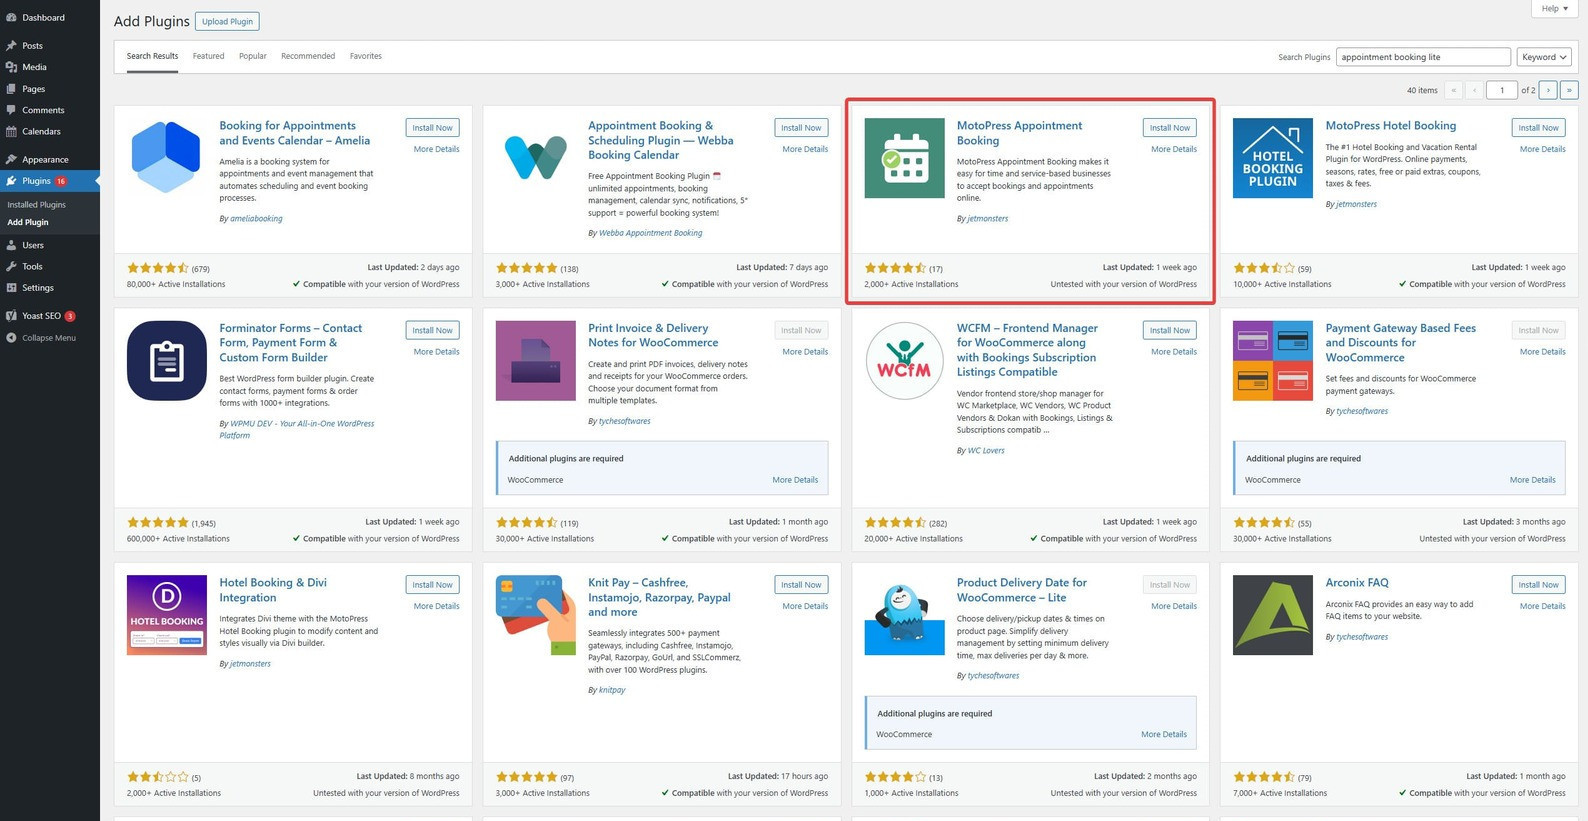The image size is (1588, 821).
Task: Focus the Search Plugins input field
Action: (1423, 57)
